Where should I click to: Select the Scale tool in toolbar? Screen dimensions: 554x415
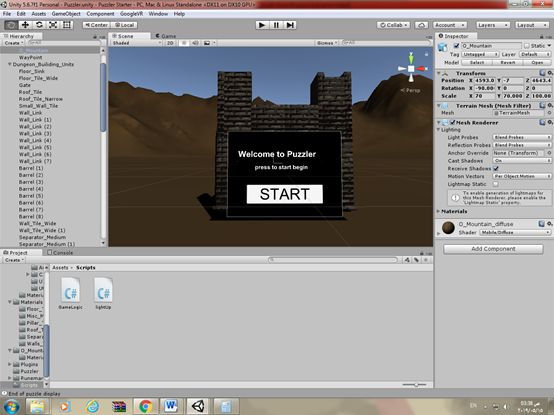53,25
